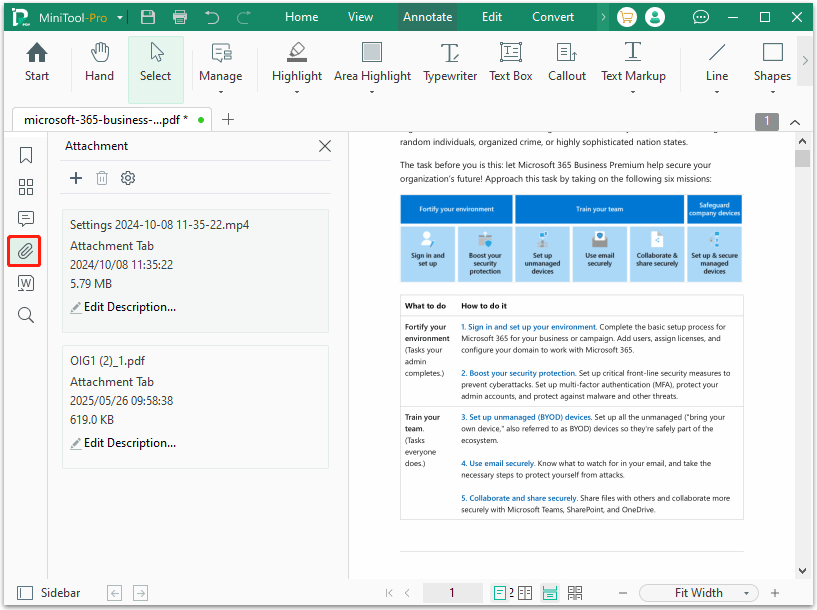Close the Attachment panel
Viewport: 817px width, 610px height.
[x=325, y=146]
